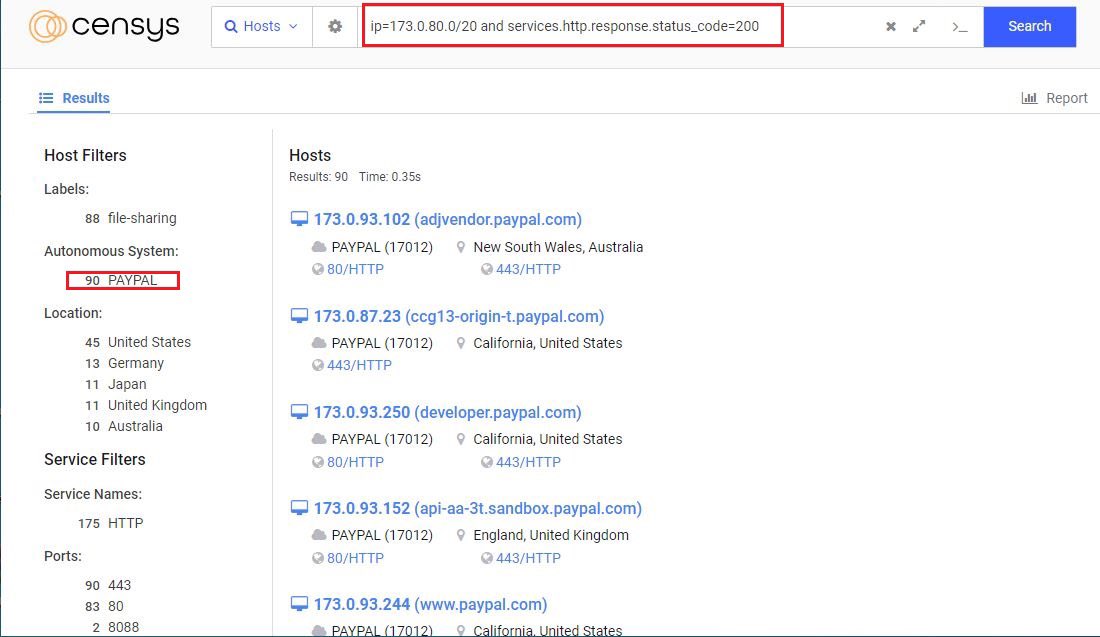Click monitor icon beside 173.0.93.244
The width and height of the screenshot is (1100, 637).
click(300, 605)
